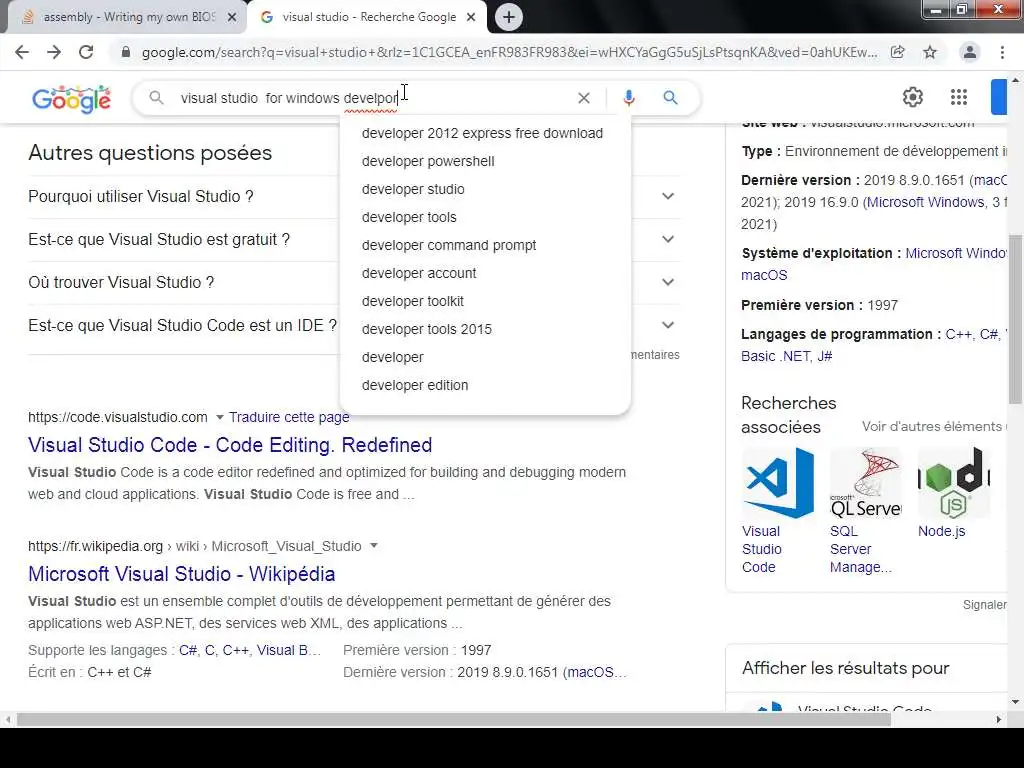The height and width of the screenshot is (768, 1024).
Task: Open Chrome three-dot menu
Action: pos(1002,52)
